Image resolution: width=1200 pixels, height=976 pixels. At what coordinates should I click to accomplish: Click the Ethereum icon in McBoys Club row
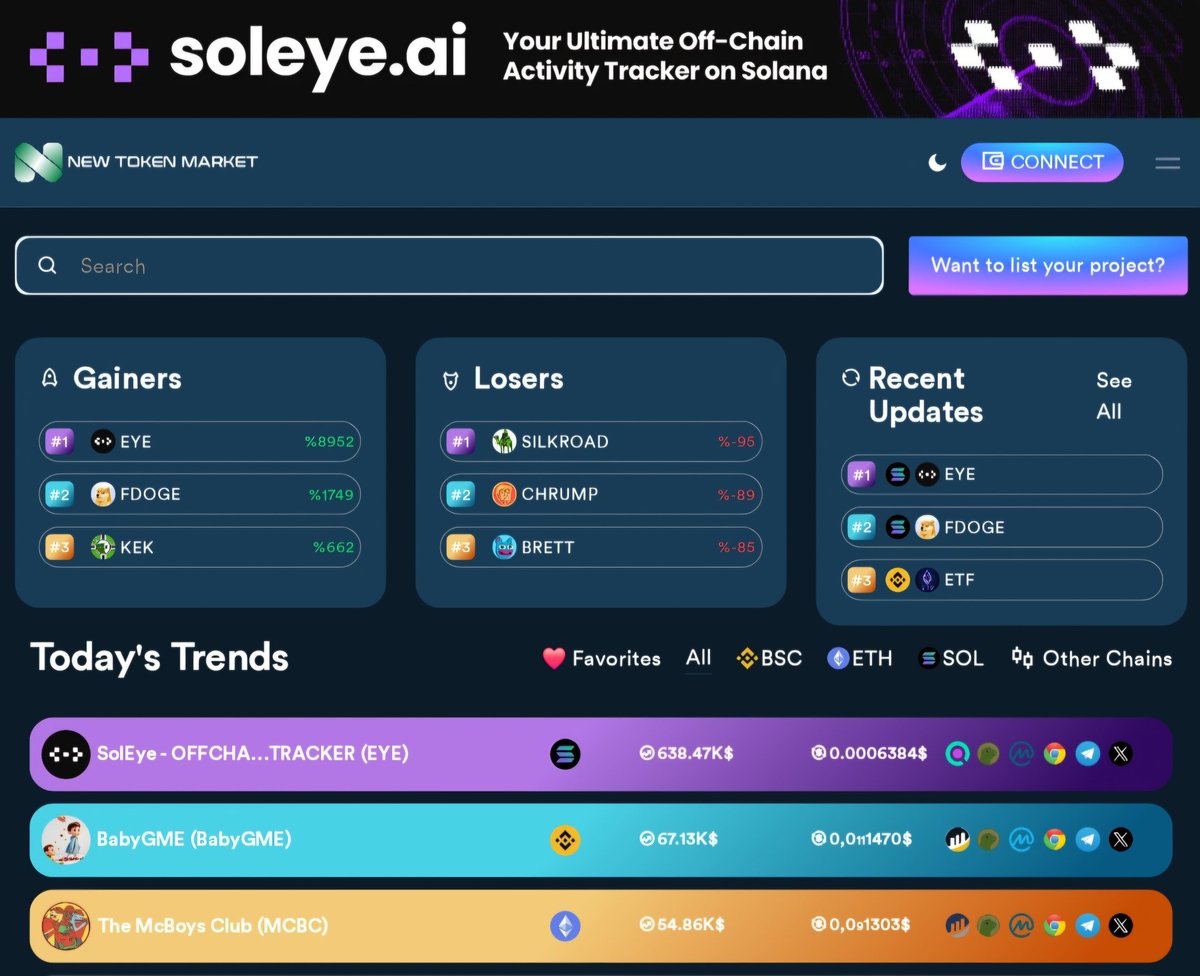(x=565, y=926)
